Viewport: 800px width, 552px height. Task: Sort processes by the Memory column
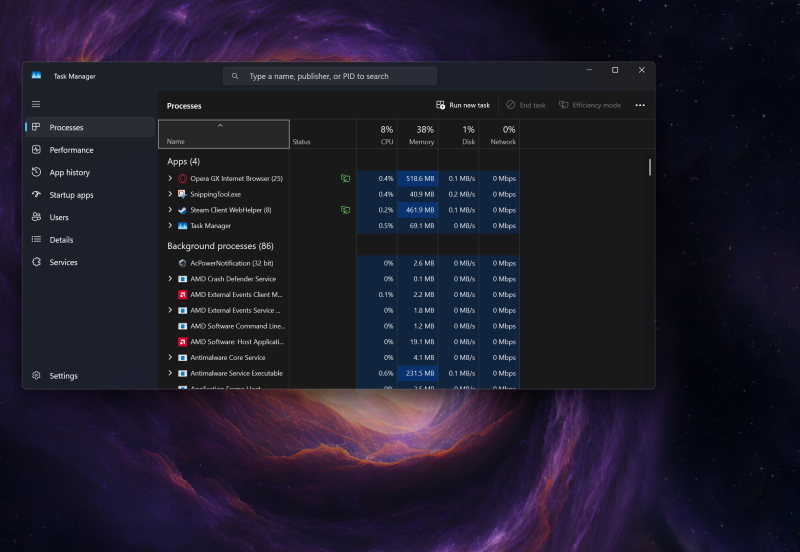[422, 135]
